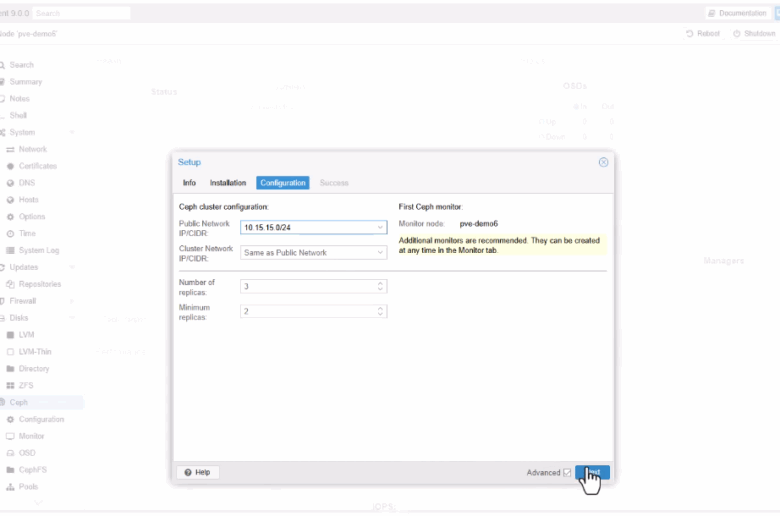
Task: Collapse the System tree section
Action: pos(72,132)
